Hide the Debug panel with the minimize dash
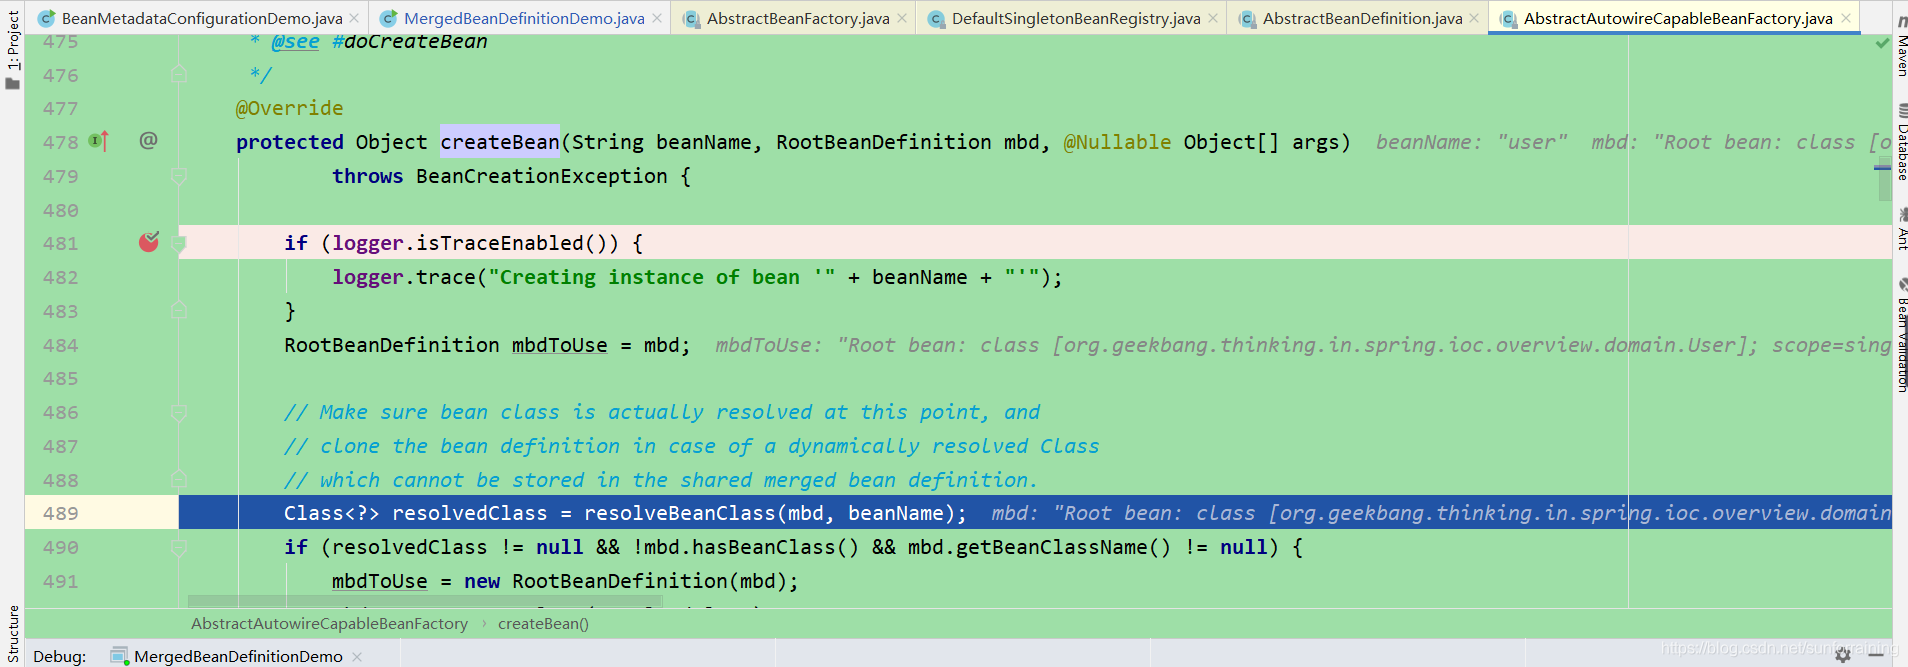Screen dimensions: 1908x667 click(1876, 655)
